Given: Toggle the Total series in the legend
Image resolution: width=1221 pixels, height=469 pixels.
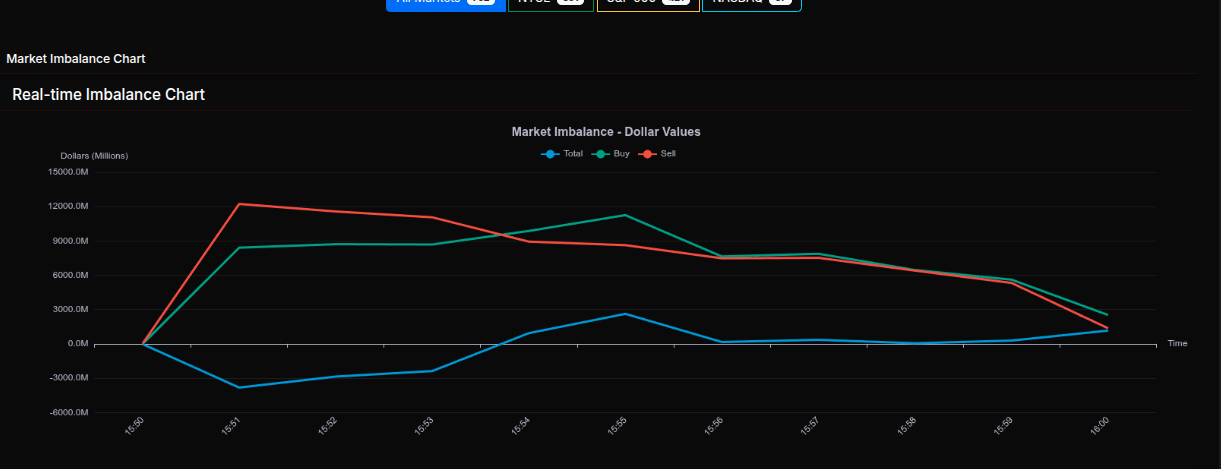Looking at the screenshot, I should click(x=562, y=154).
